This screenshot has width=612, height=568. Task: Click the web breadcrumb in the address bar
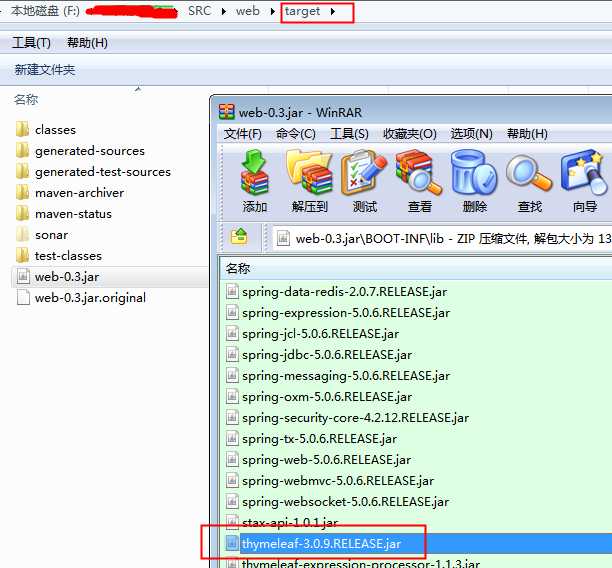[248, 11]
